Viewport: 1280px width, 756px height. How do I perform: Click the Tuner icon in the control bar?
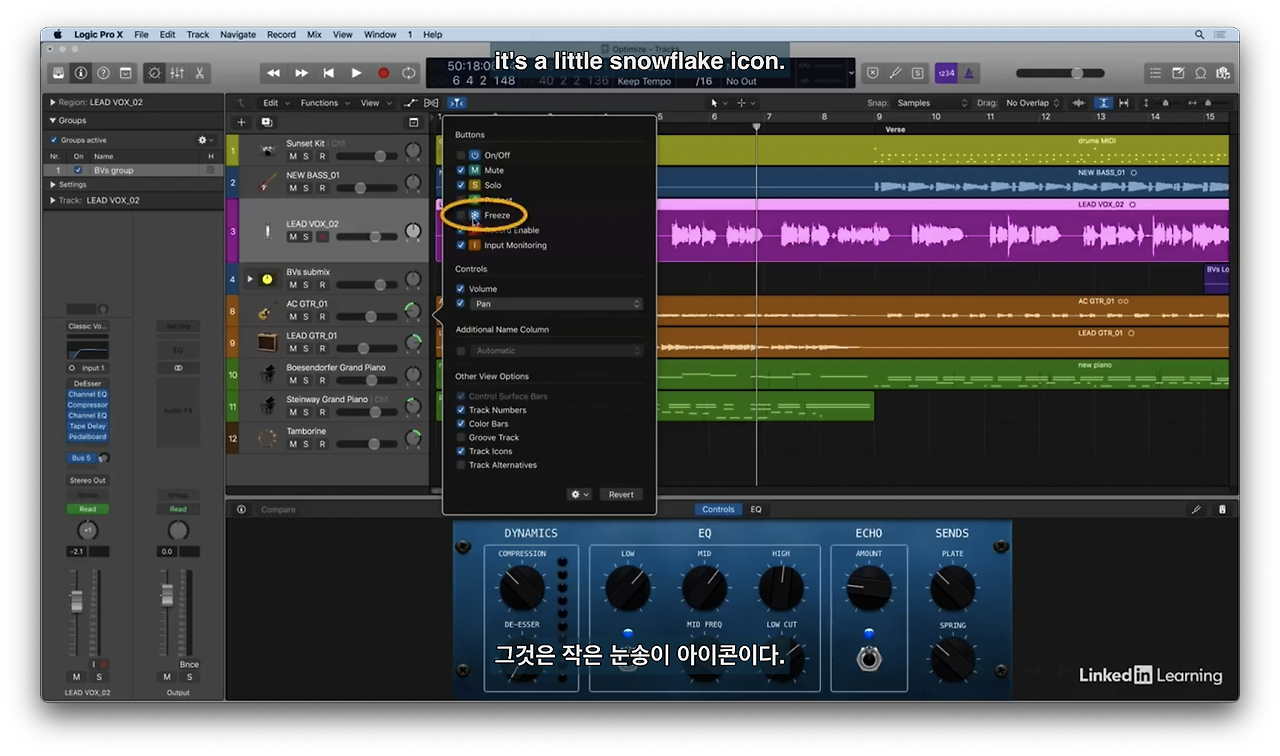[895, 73]
